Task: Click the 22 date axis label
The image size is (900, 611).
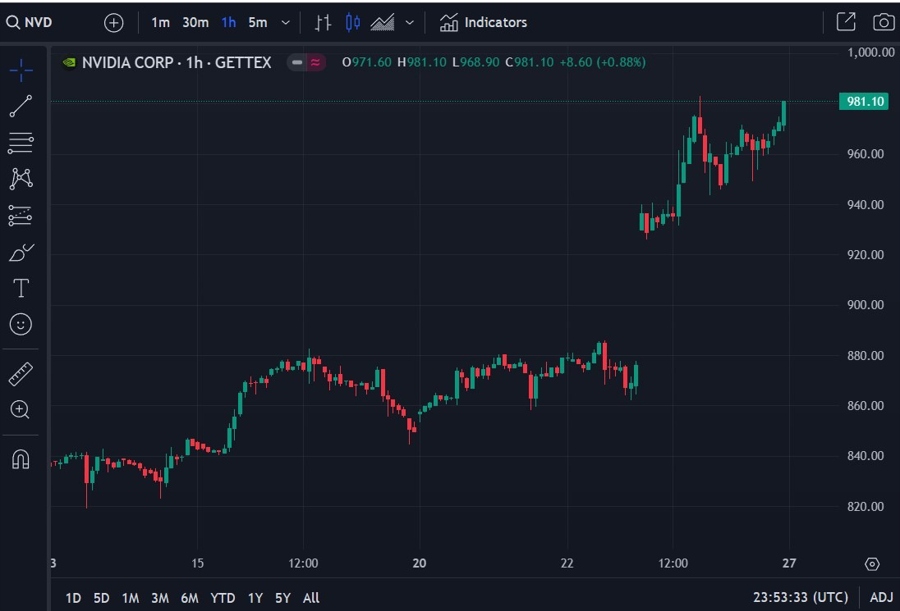Action: [x=567, y=563]
